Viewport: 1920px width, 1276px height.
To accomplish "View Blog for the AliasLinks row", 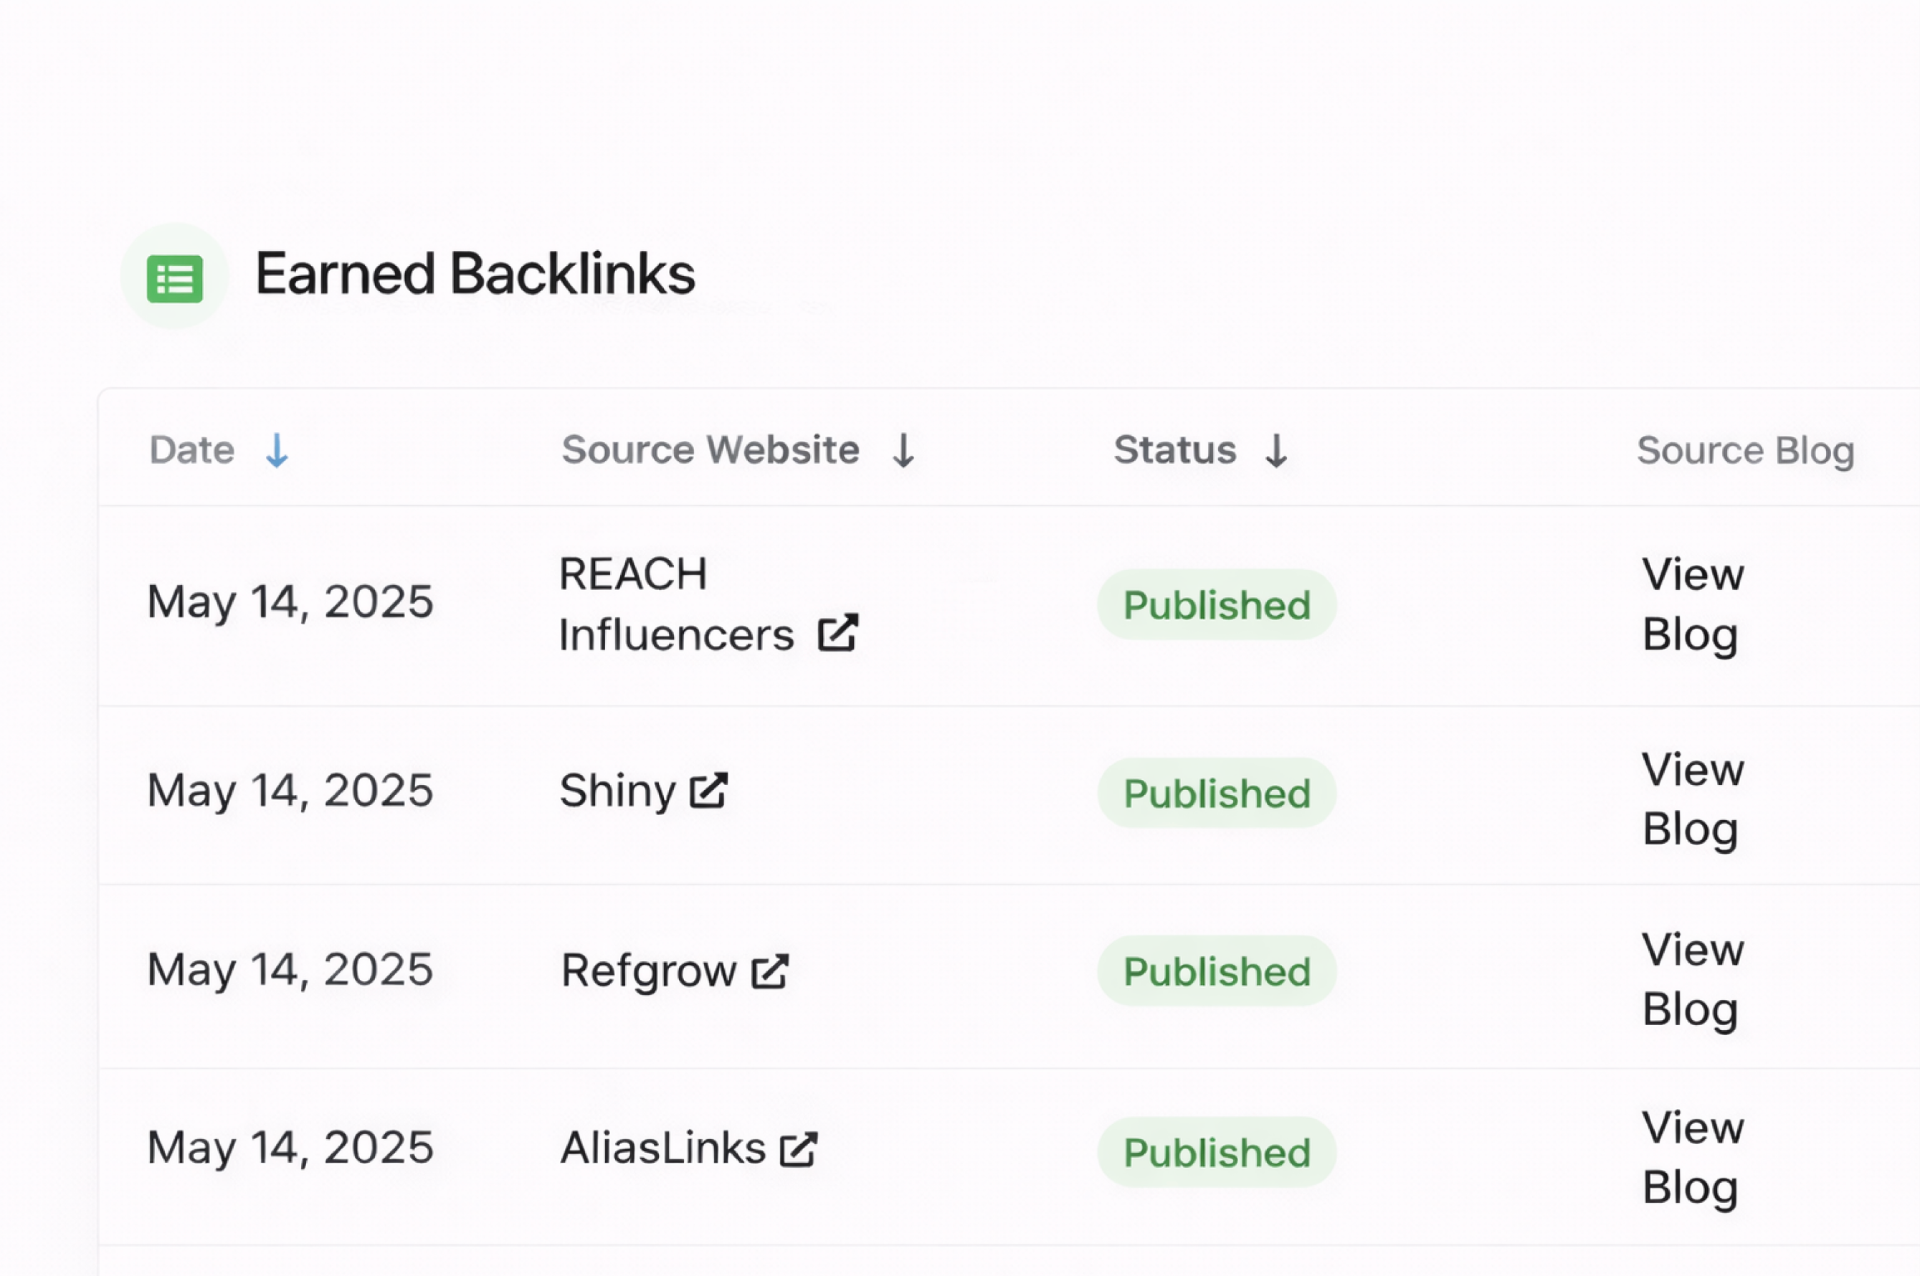I will [1692, 1157].
